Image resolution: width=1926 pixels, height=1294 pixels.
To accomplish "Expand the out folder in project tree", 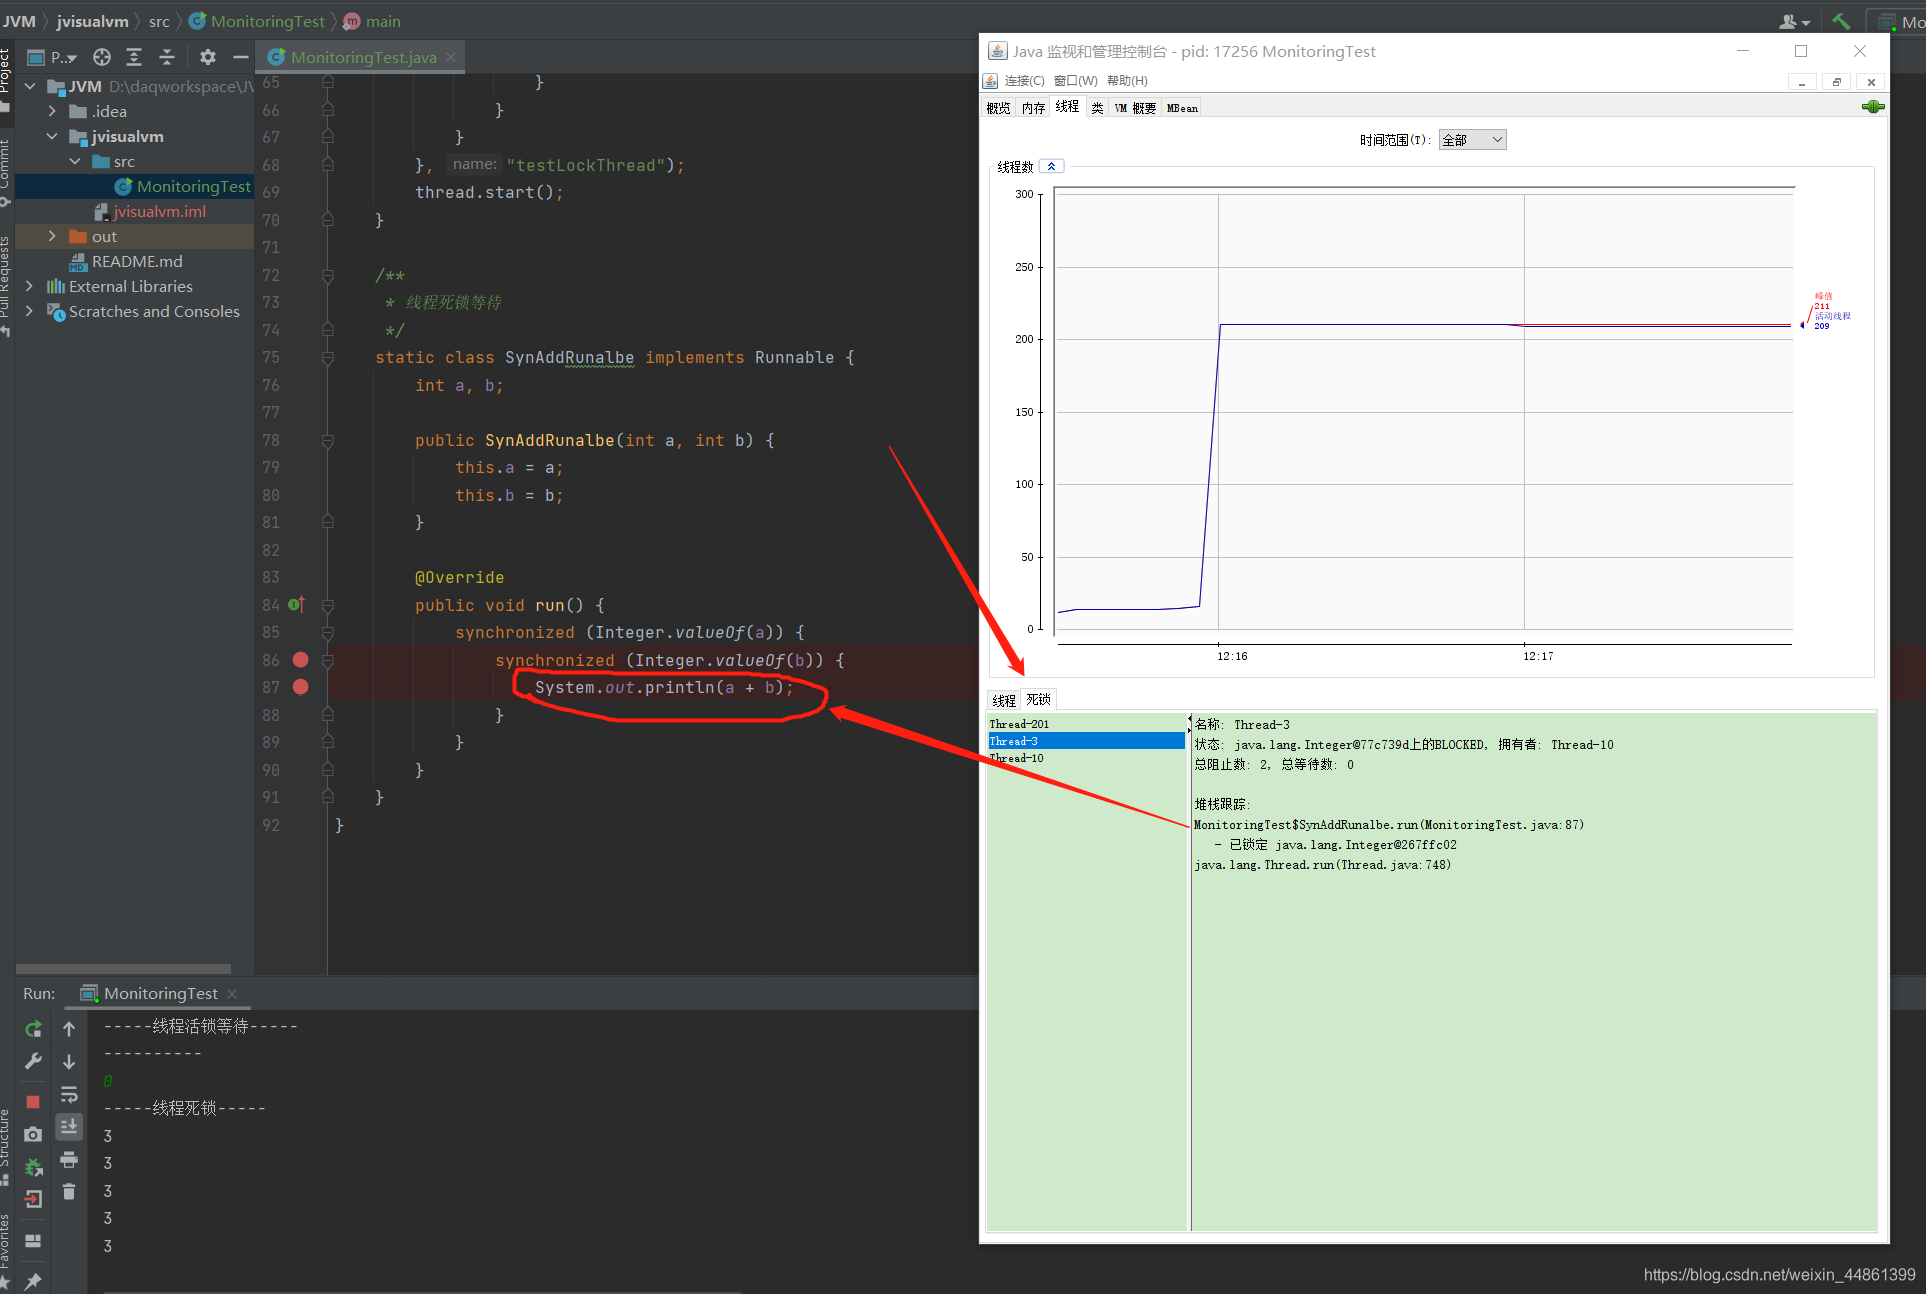I will (52, 236).
